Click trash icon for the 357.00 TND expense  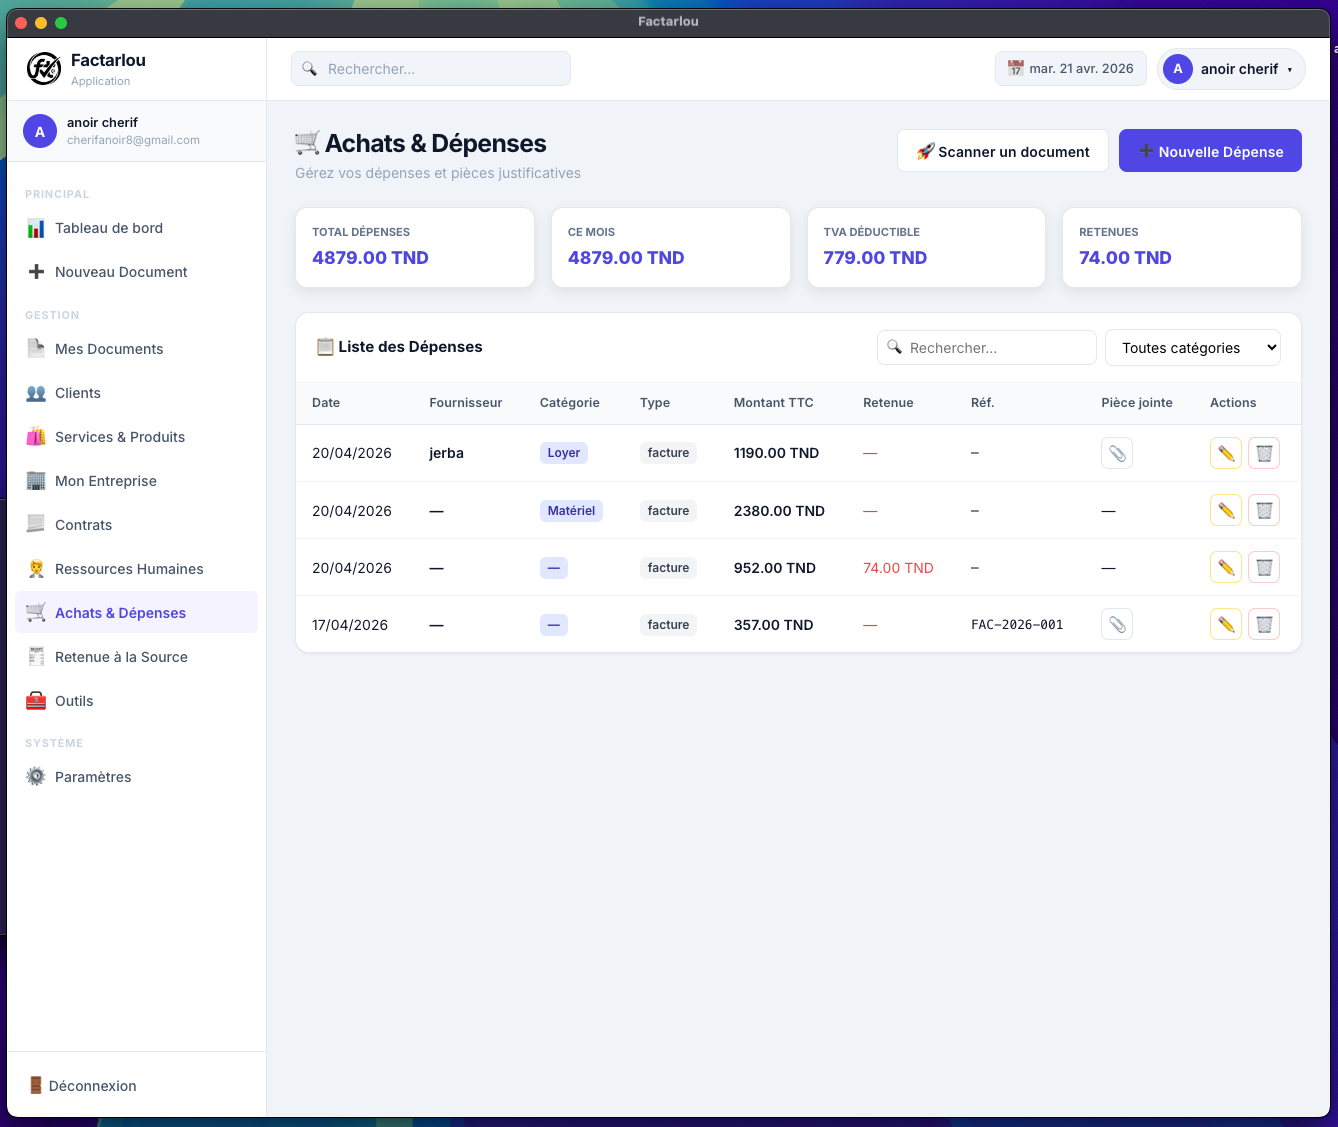pyautogui.click(x=1264, y=625)
